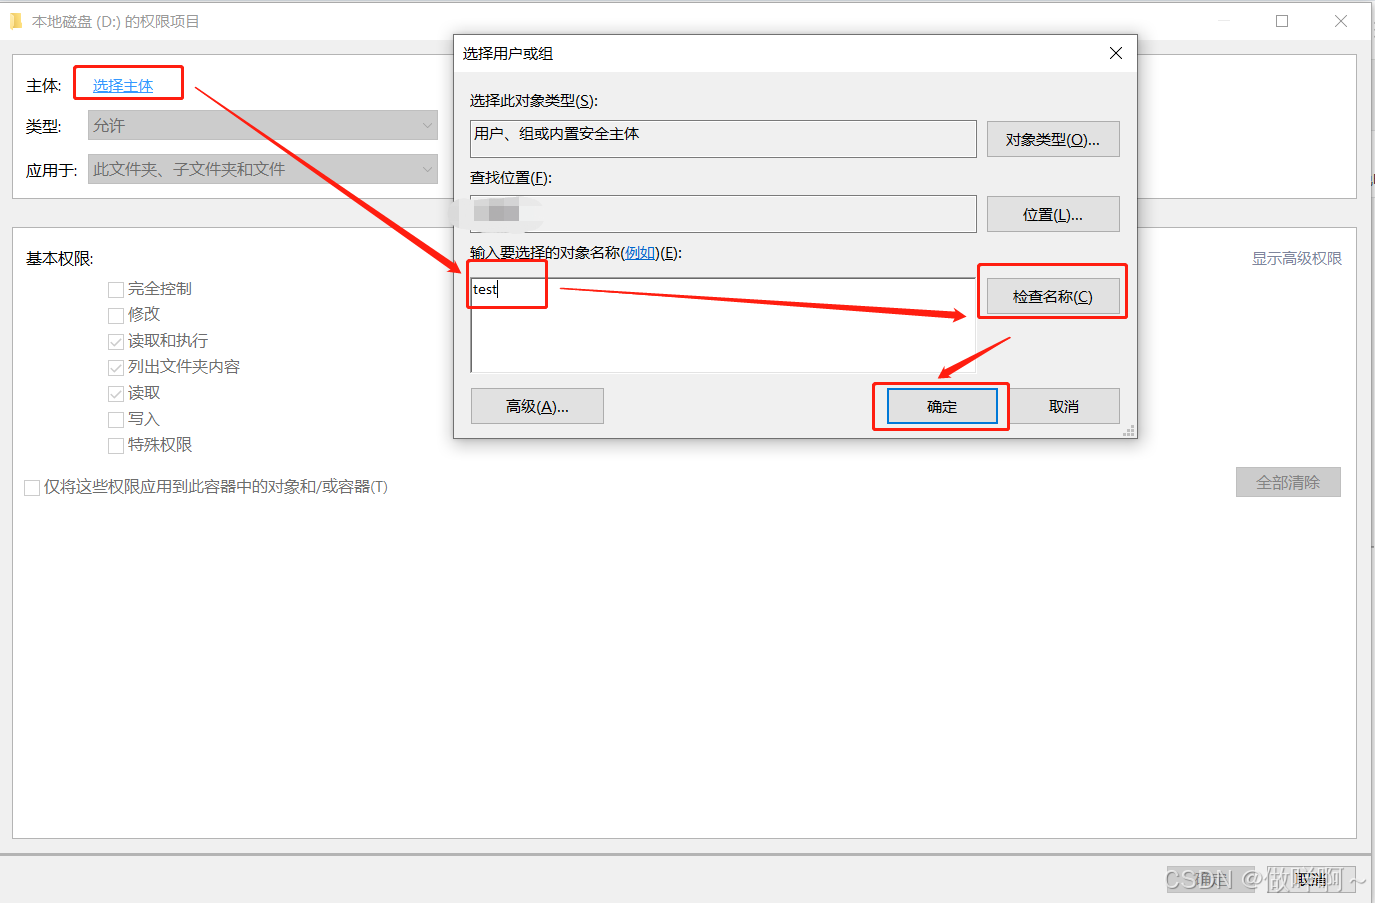The image size is (1375, 903).
Task: Maximize the 权限项目 window
Action: click(1282, 21)
